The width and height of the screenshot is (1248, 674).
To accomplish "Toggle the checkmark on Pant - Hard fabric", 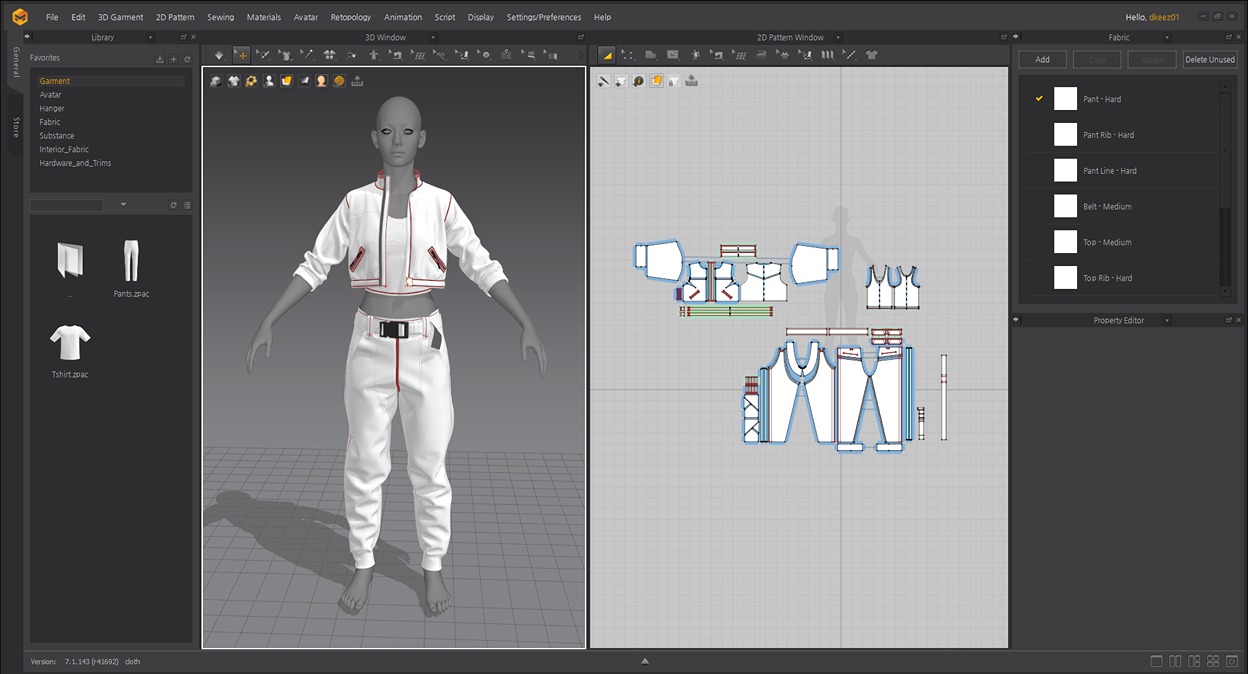I will pos(1039,99).
